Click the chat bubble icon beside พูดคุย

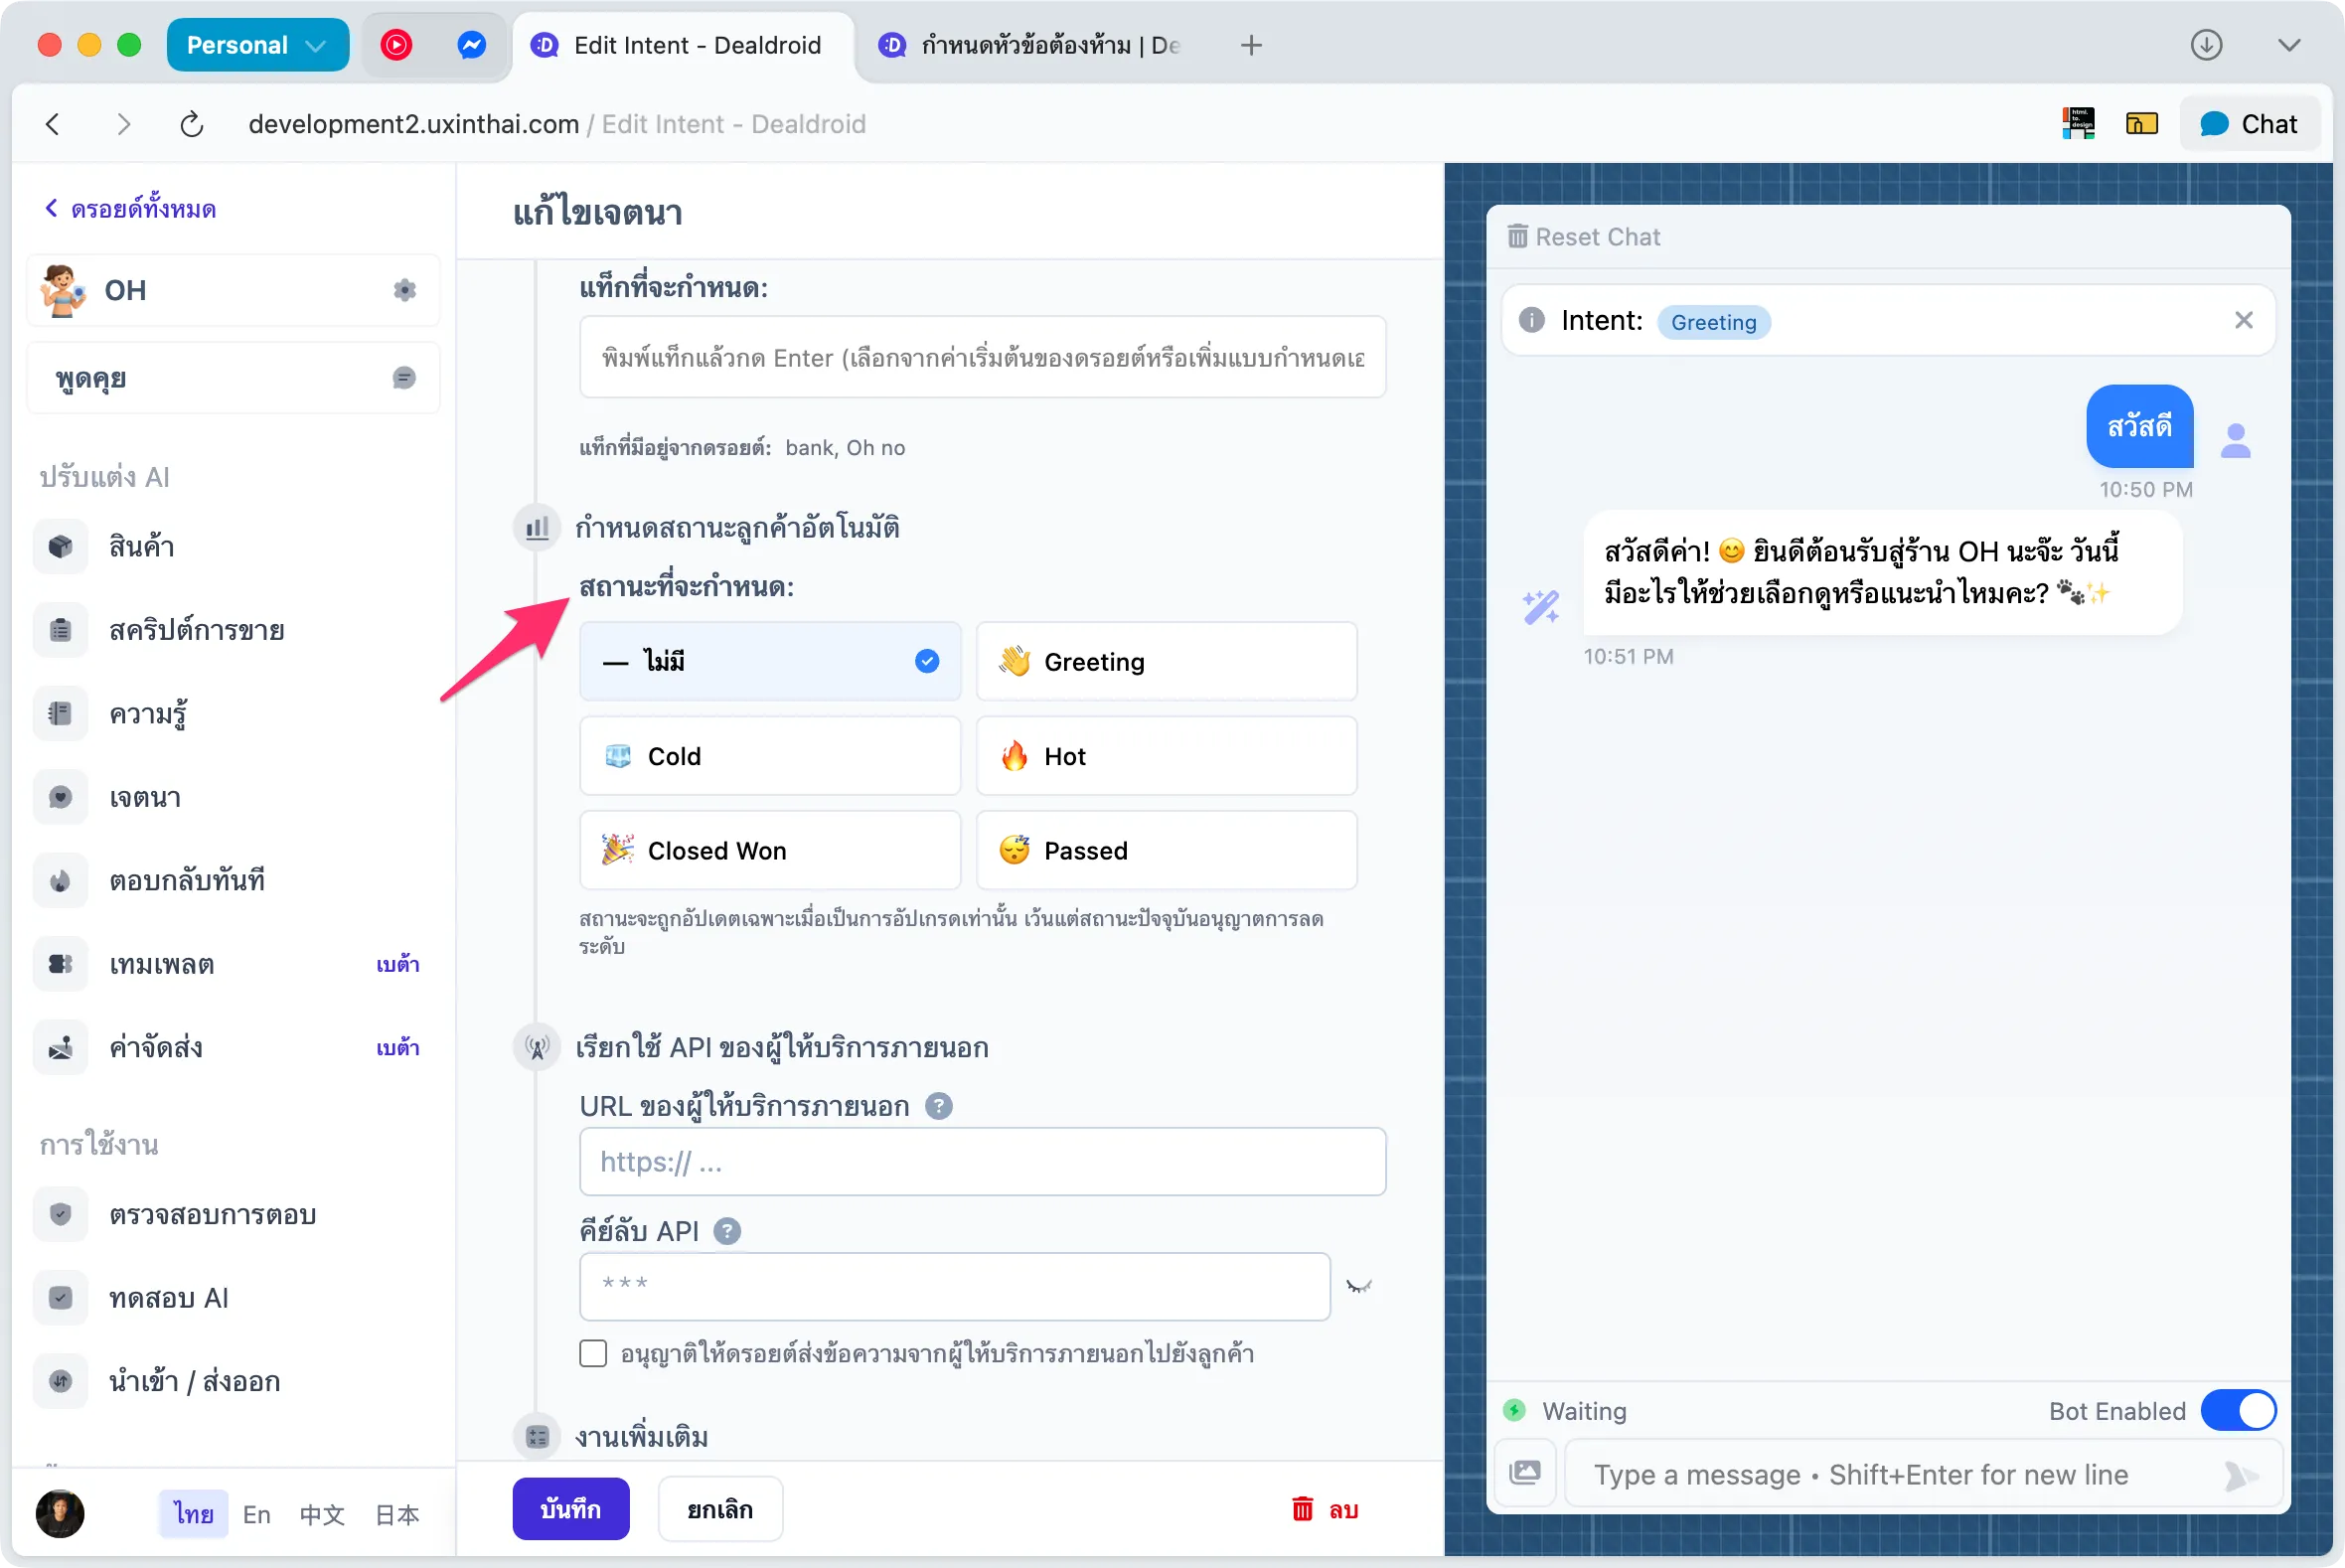pos(404,377)
